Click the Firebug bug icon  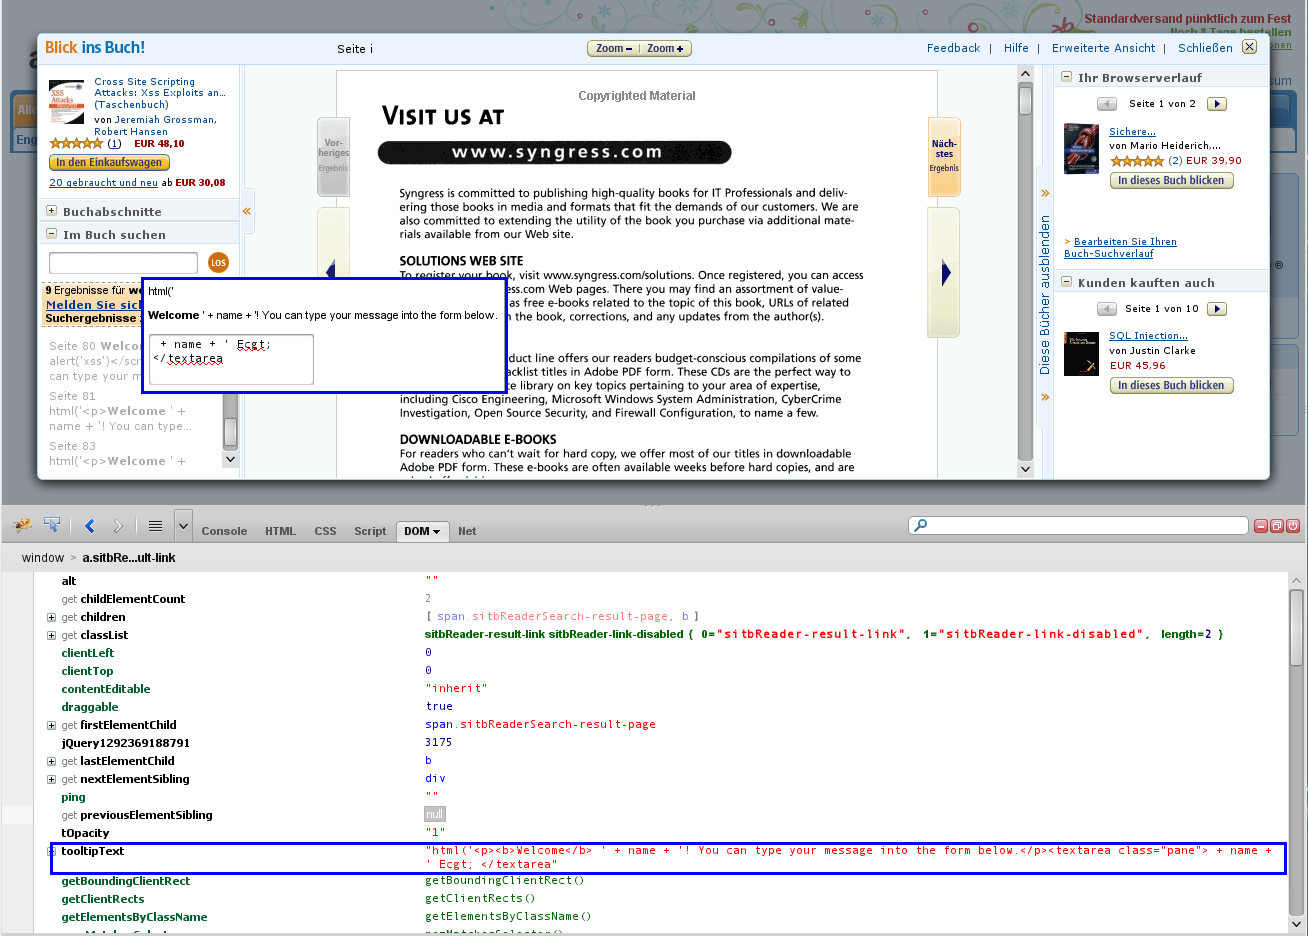click(22, 525)
